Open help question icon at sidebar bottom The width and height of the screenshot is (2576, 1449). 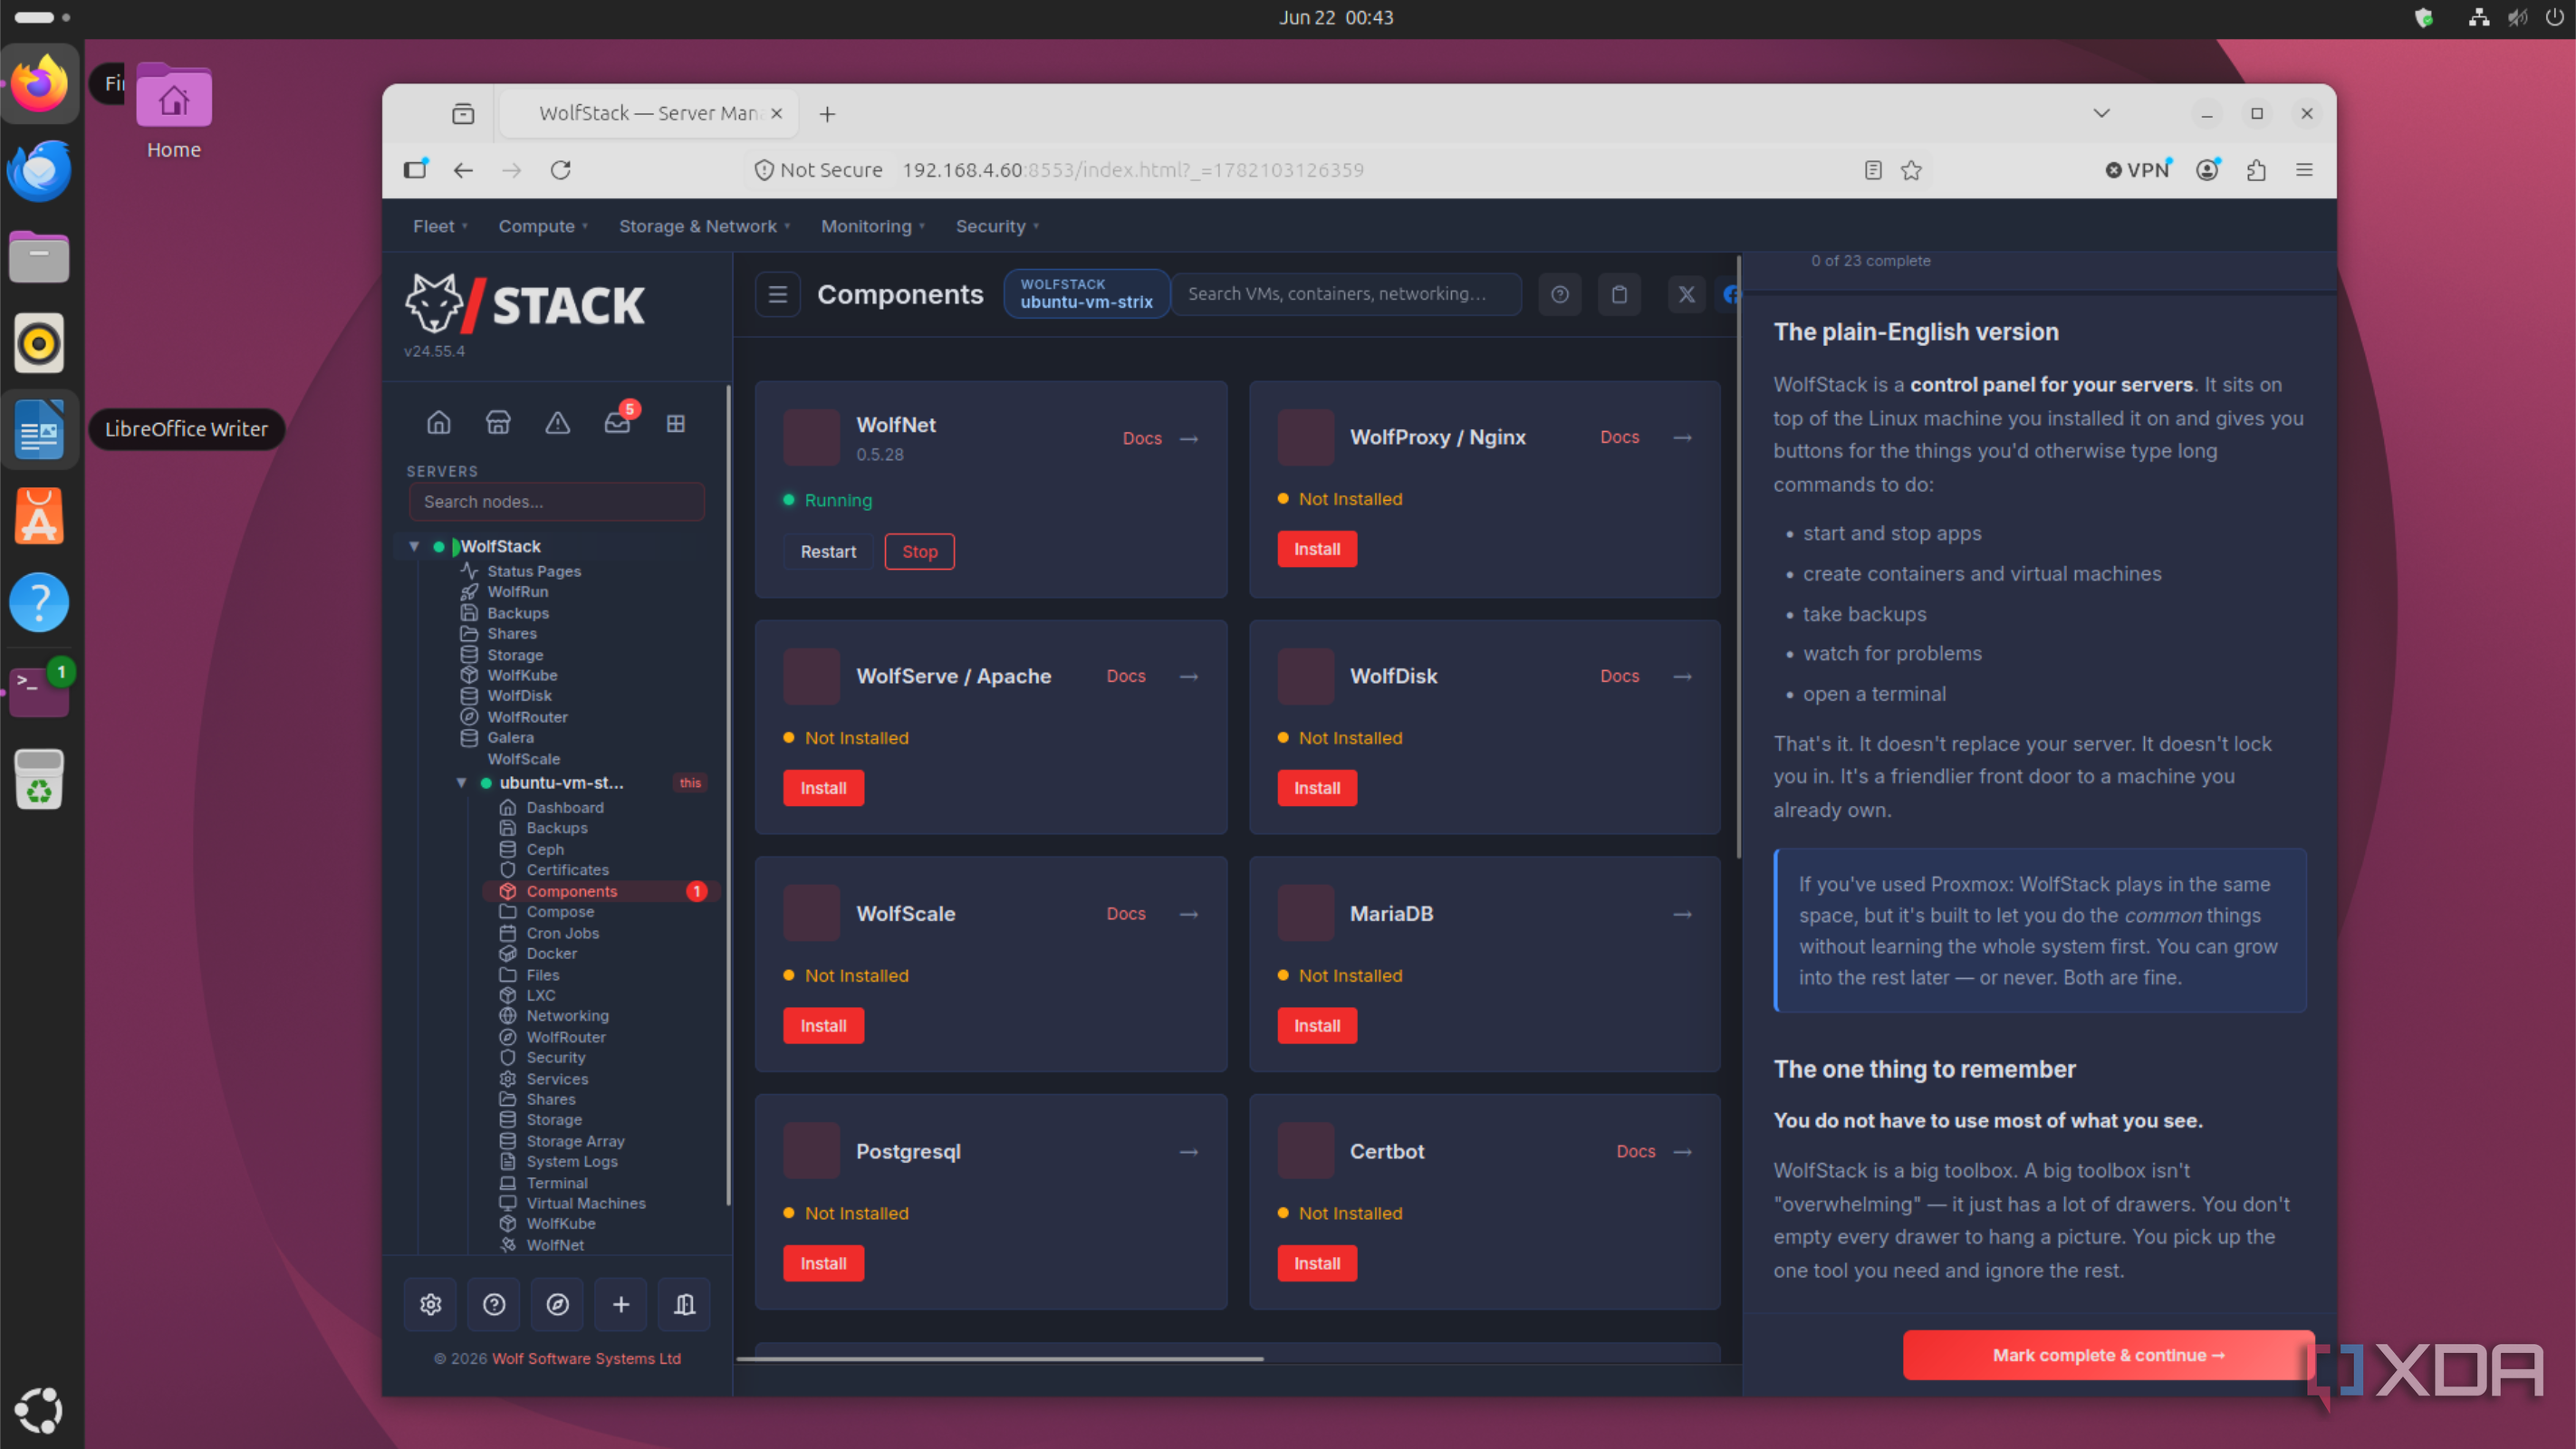[x=494, y=1304]
